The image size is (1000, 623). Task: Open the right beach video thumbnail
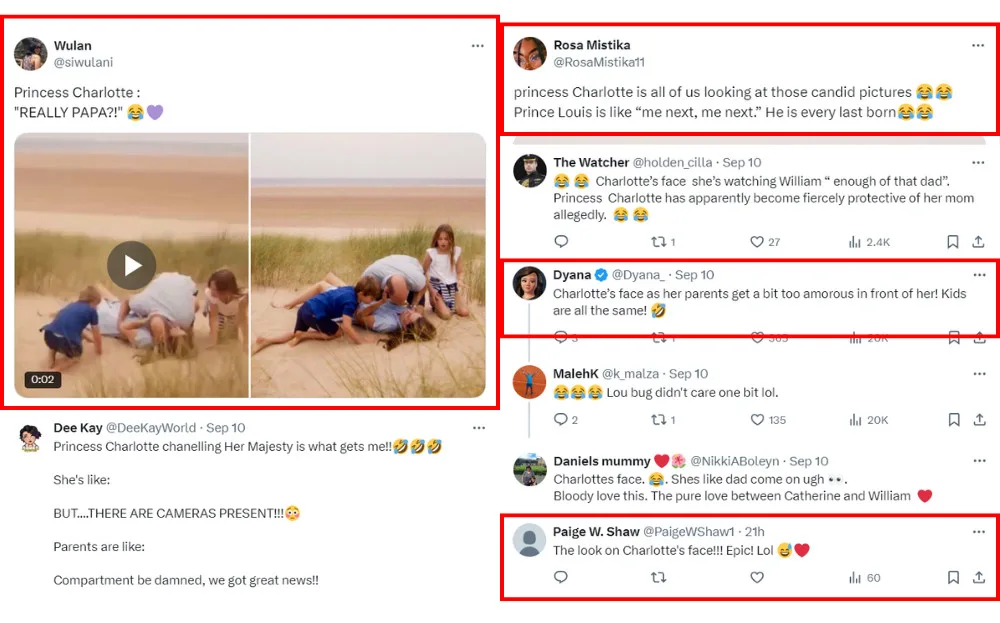pos(368,265)
